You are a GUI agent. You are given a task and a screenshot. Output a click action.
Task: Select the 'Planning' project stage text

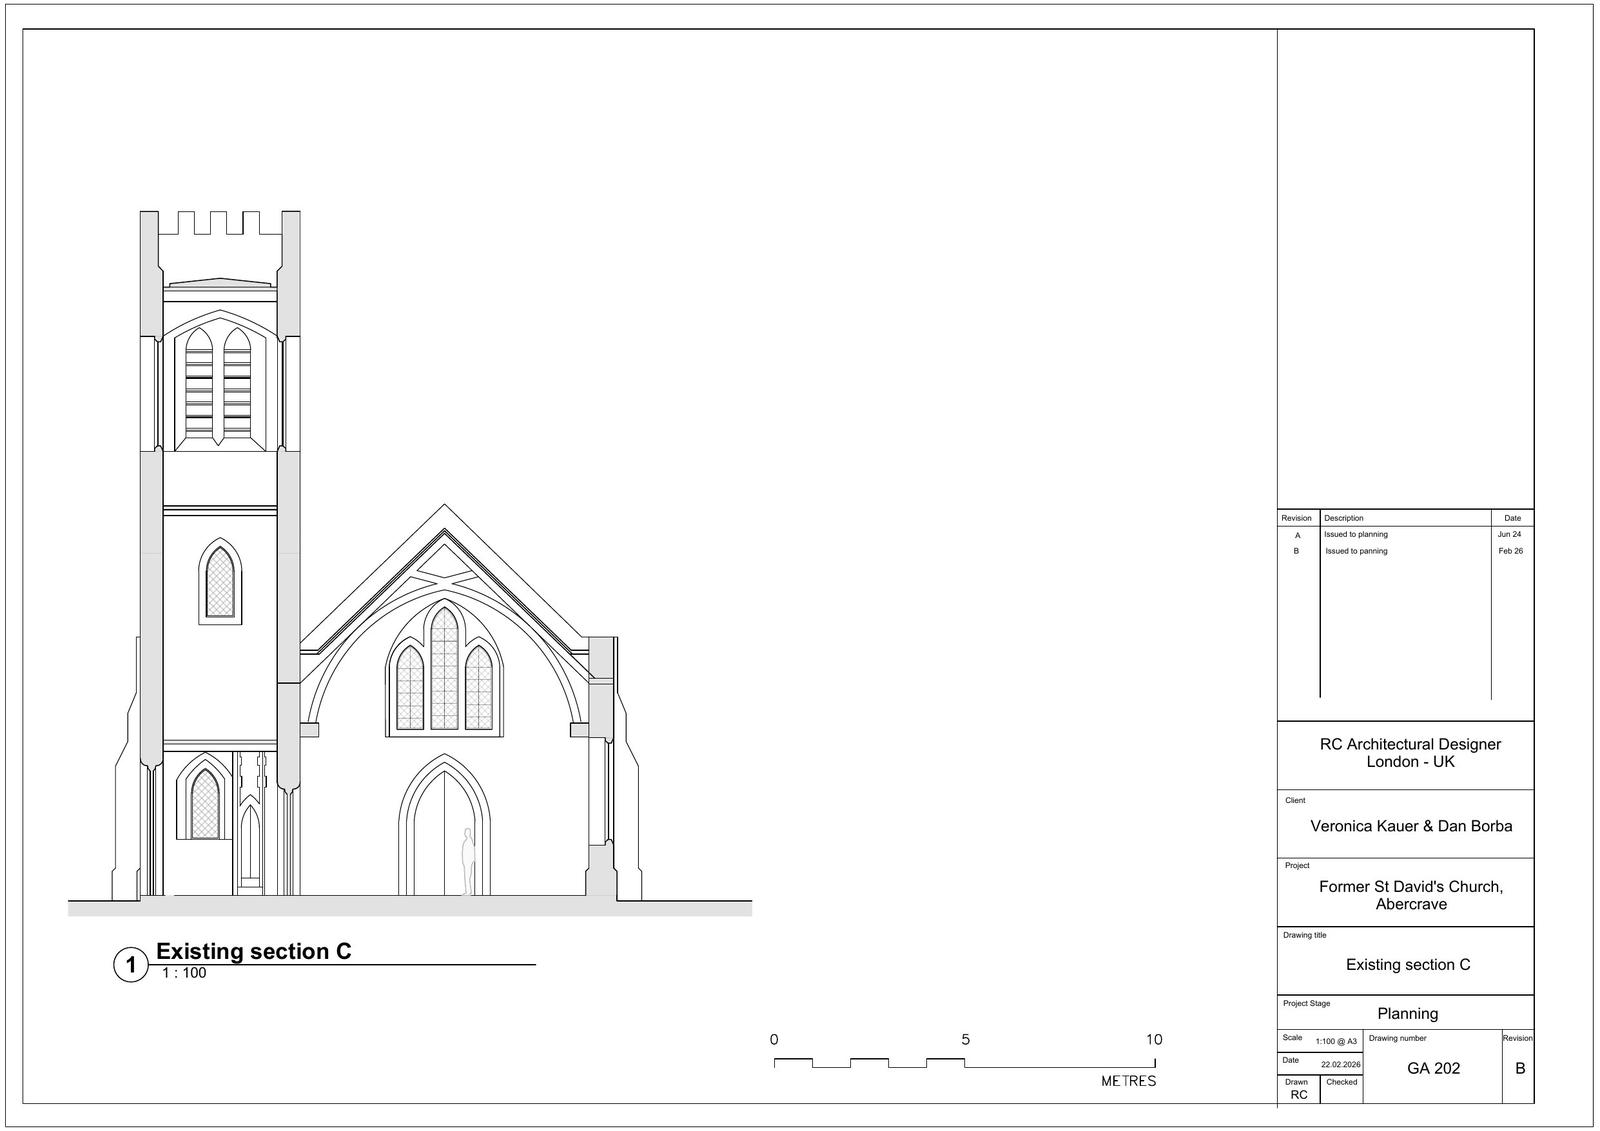[1407, 1013]
